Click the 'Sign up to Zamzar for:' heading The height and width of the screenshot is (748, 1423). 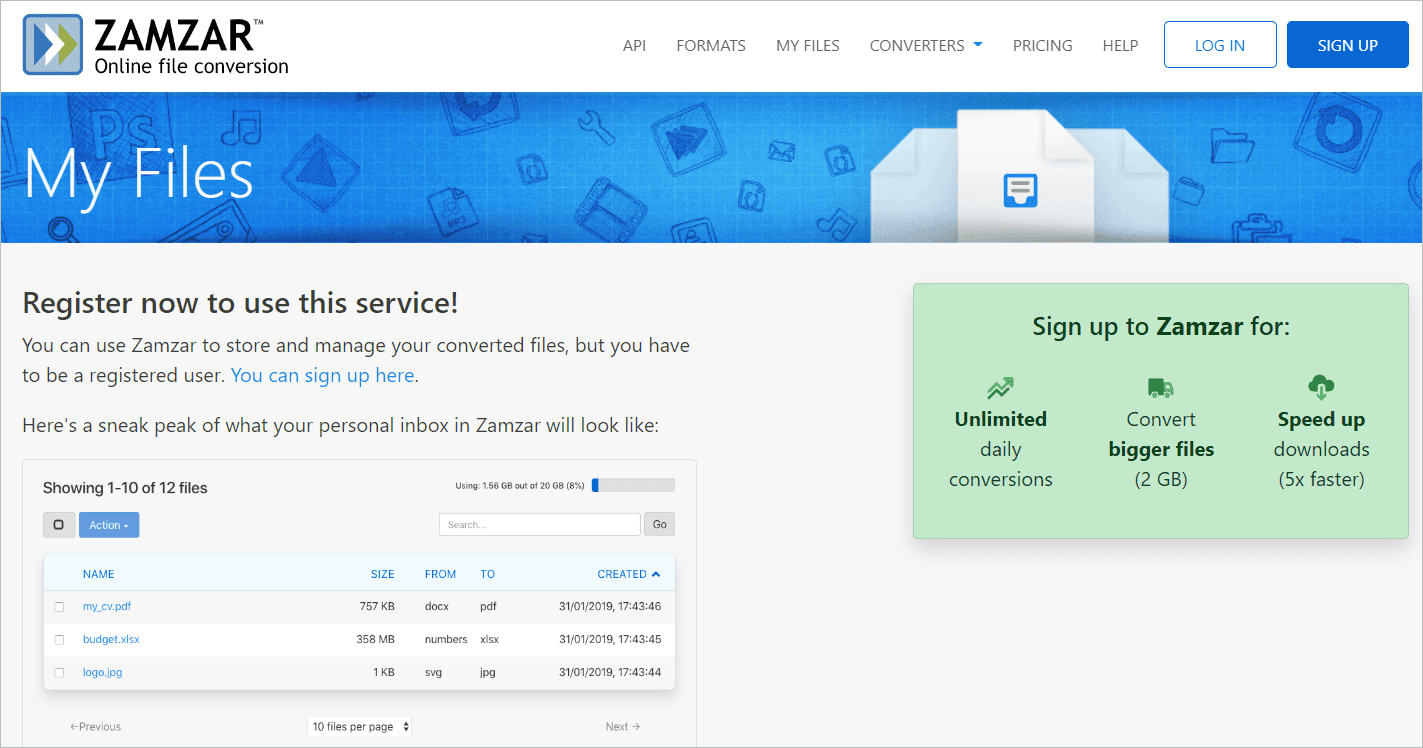[1161, 326]
